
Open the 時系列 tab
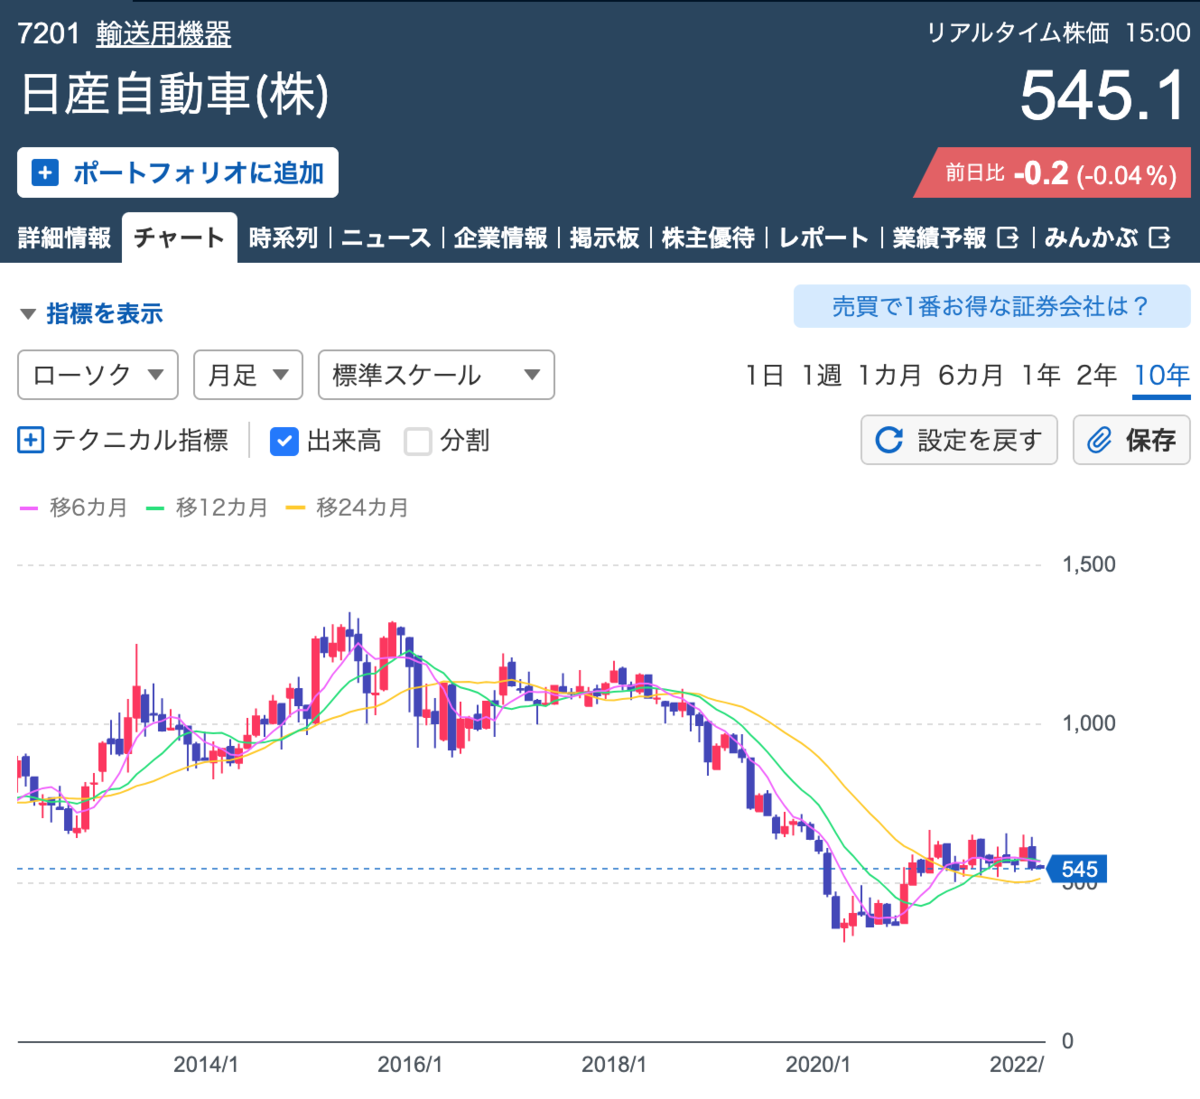click(x=283, y=238)
